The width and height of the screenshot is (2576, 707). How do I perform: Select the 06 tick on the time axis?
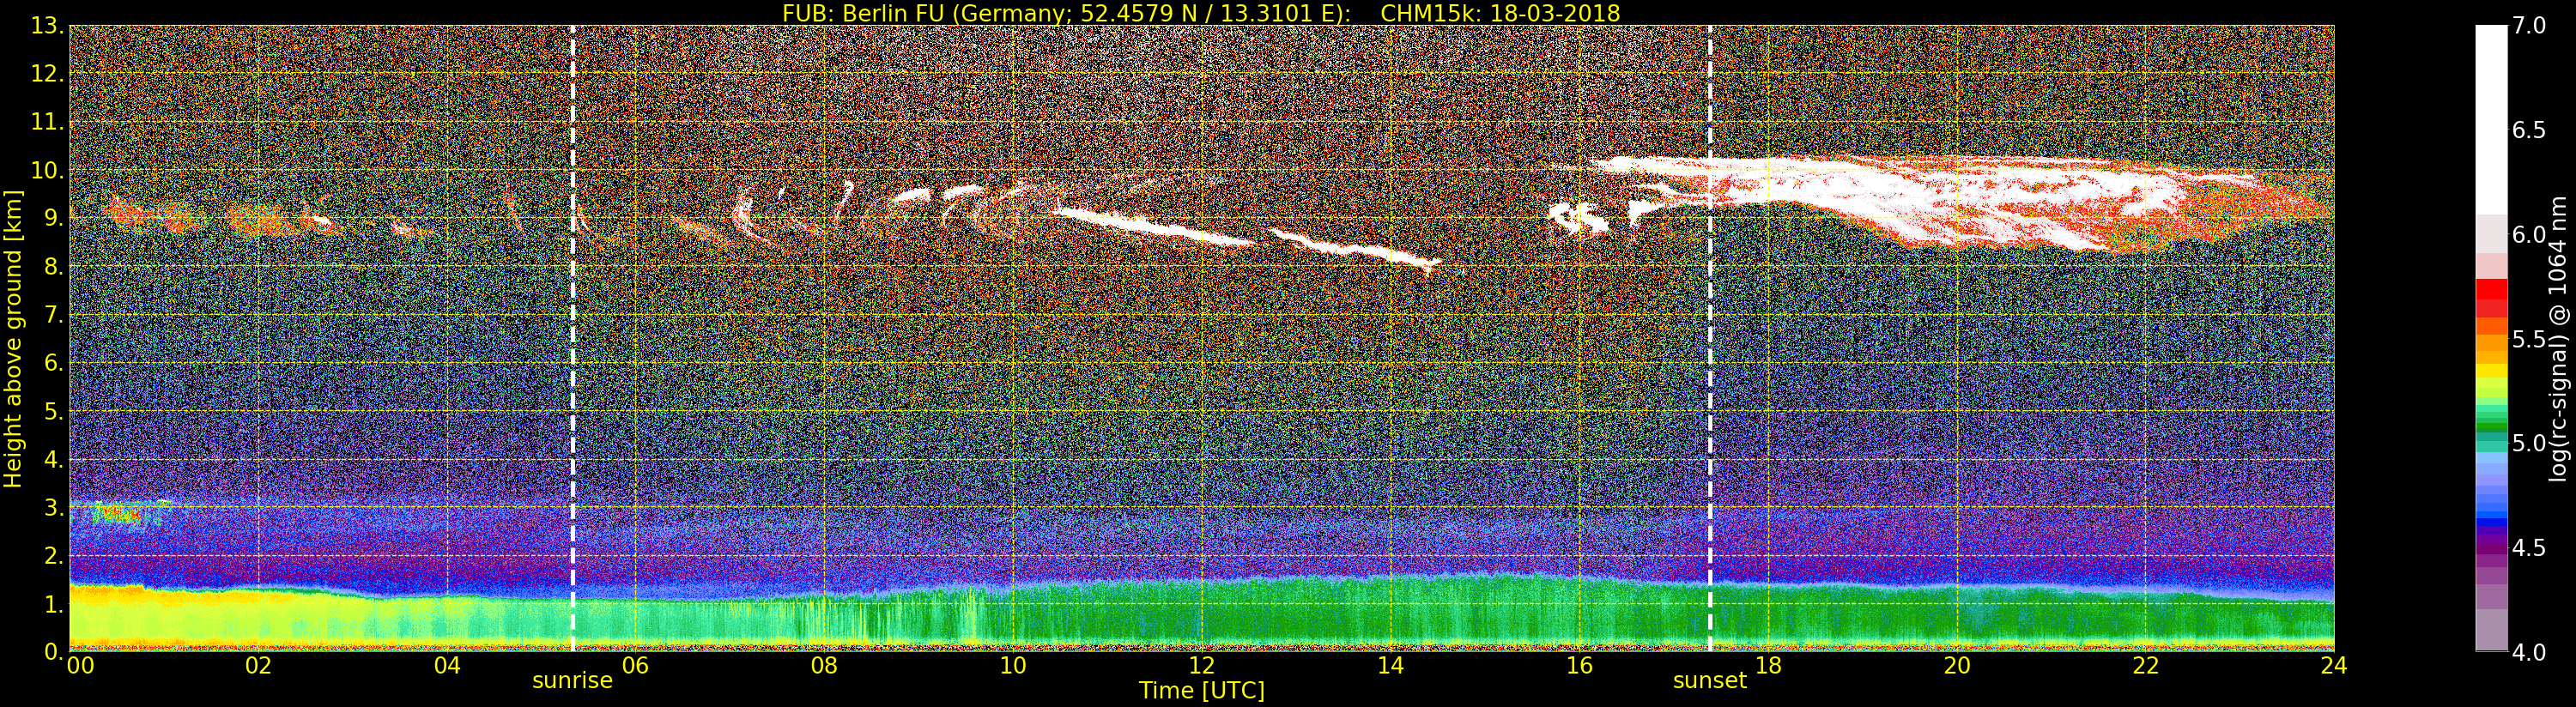tap(635, 665)
